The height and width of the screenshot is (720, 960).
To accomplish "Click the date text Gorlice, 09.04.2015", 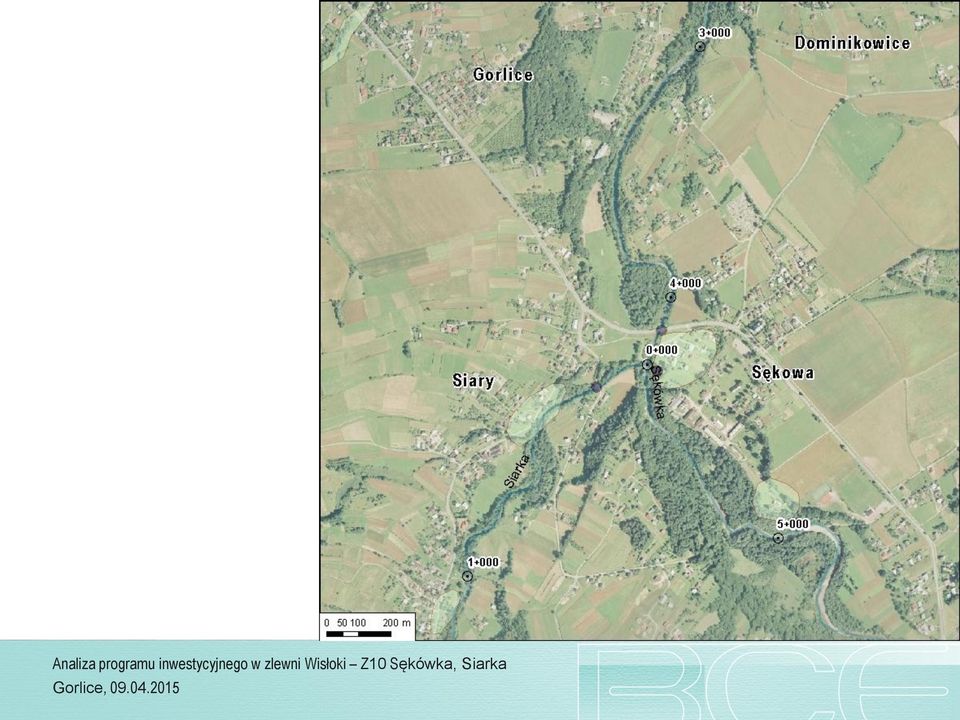I will point(116,688).
